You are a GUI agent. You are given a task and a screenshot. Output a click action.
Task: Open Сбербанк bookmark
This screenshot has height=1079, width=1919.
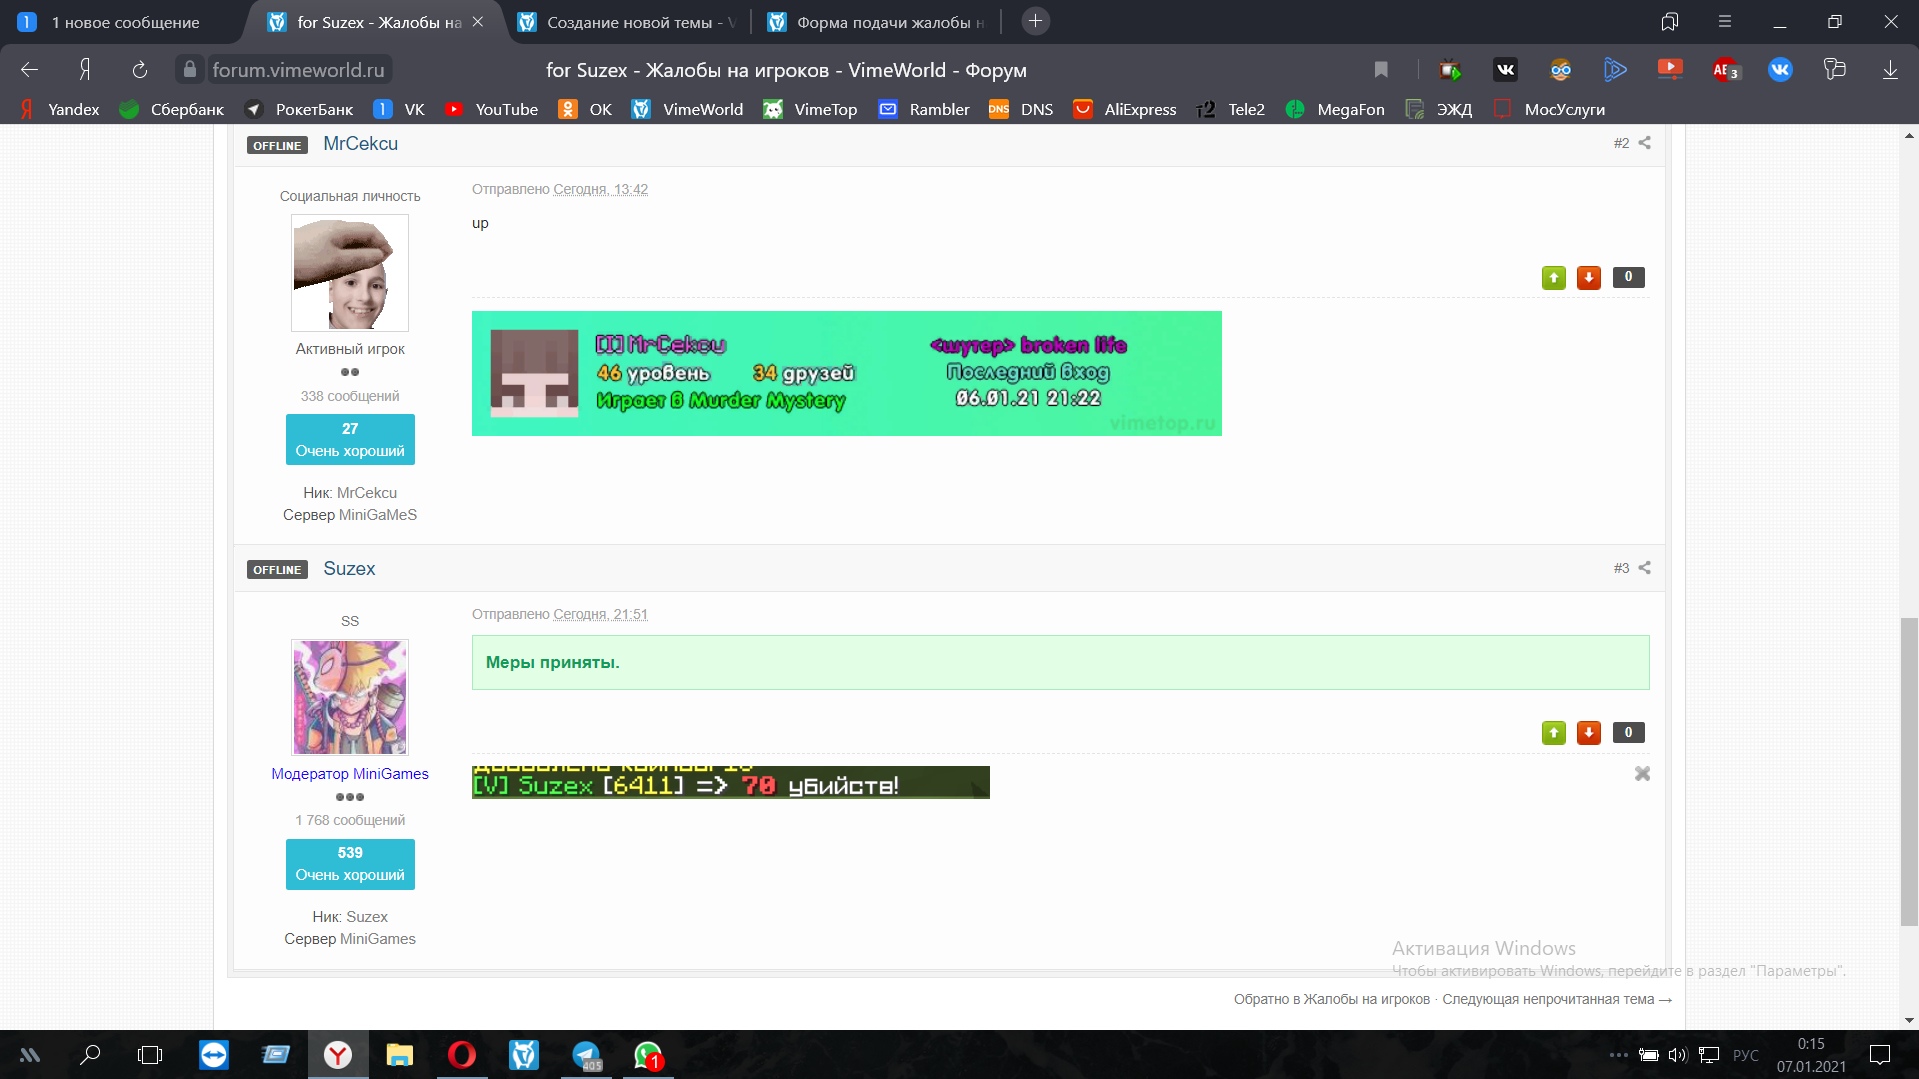[x=172, y=109]
